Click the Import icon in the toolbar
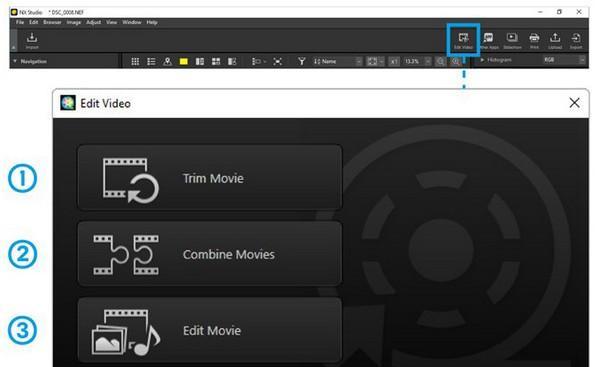This screenshot has height=367, width=600. pos(32,41)
